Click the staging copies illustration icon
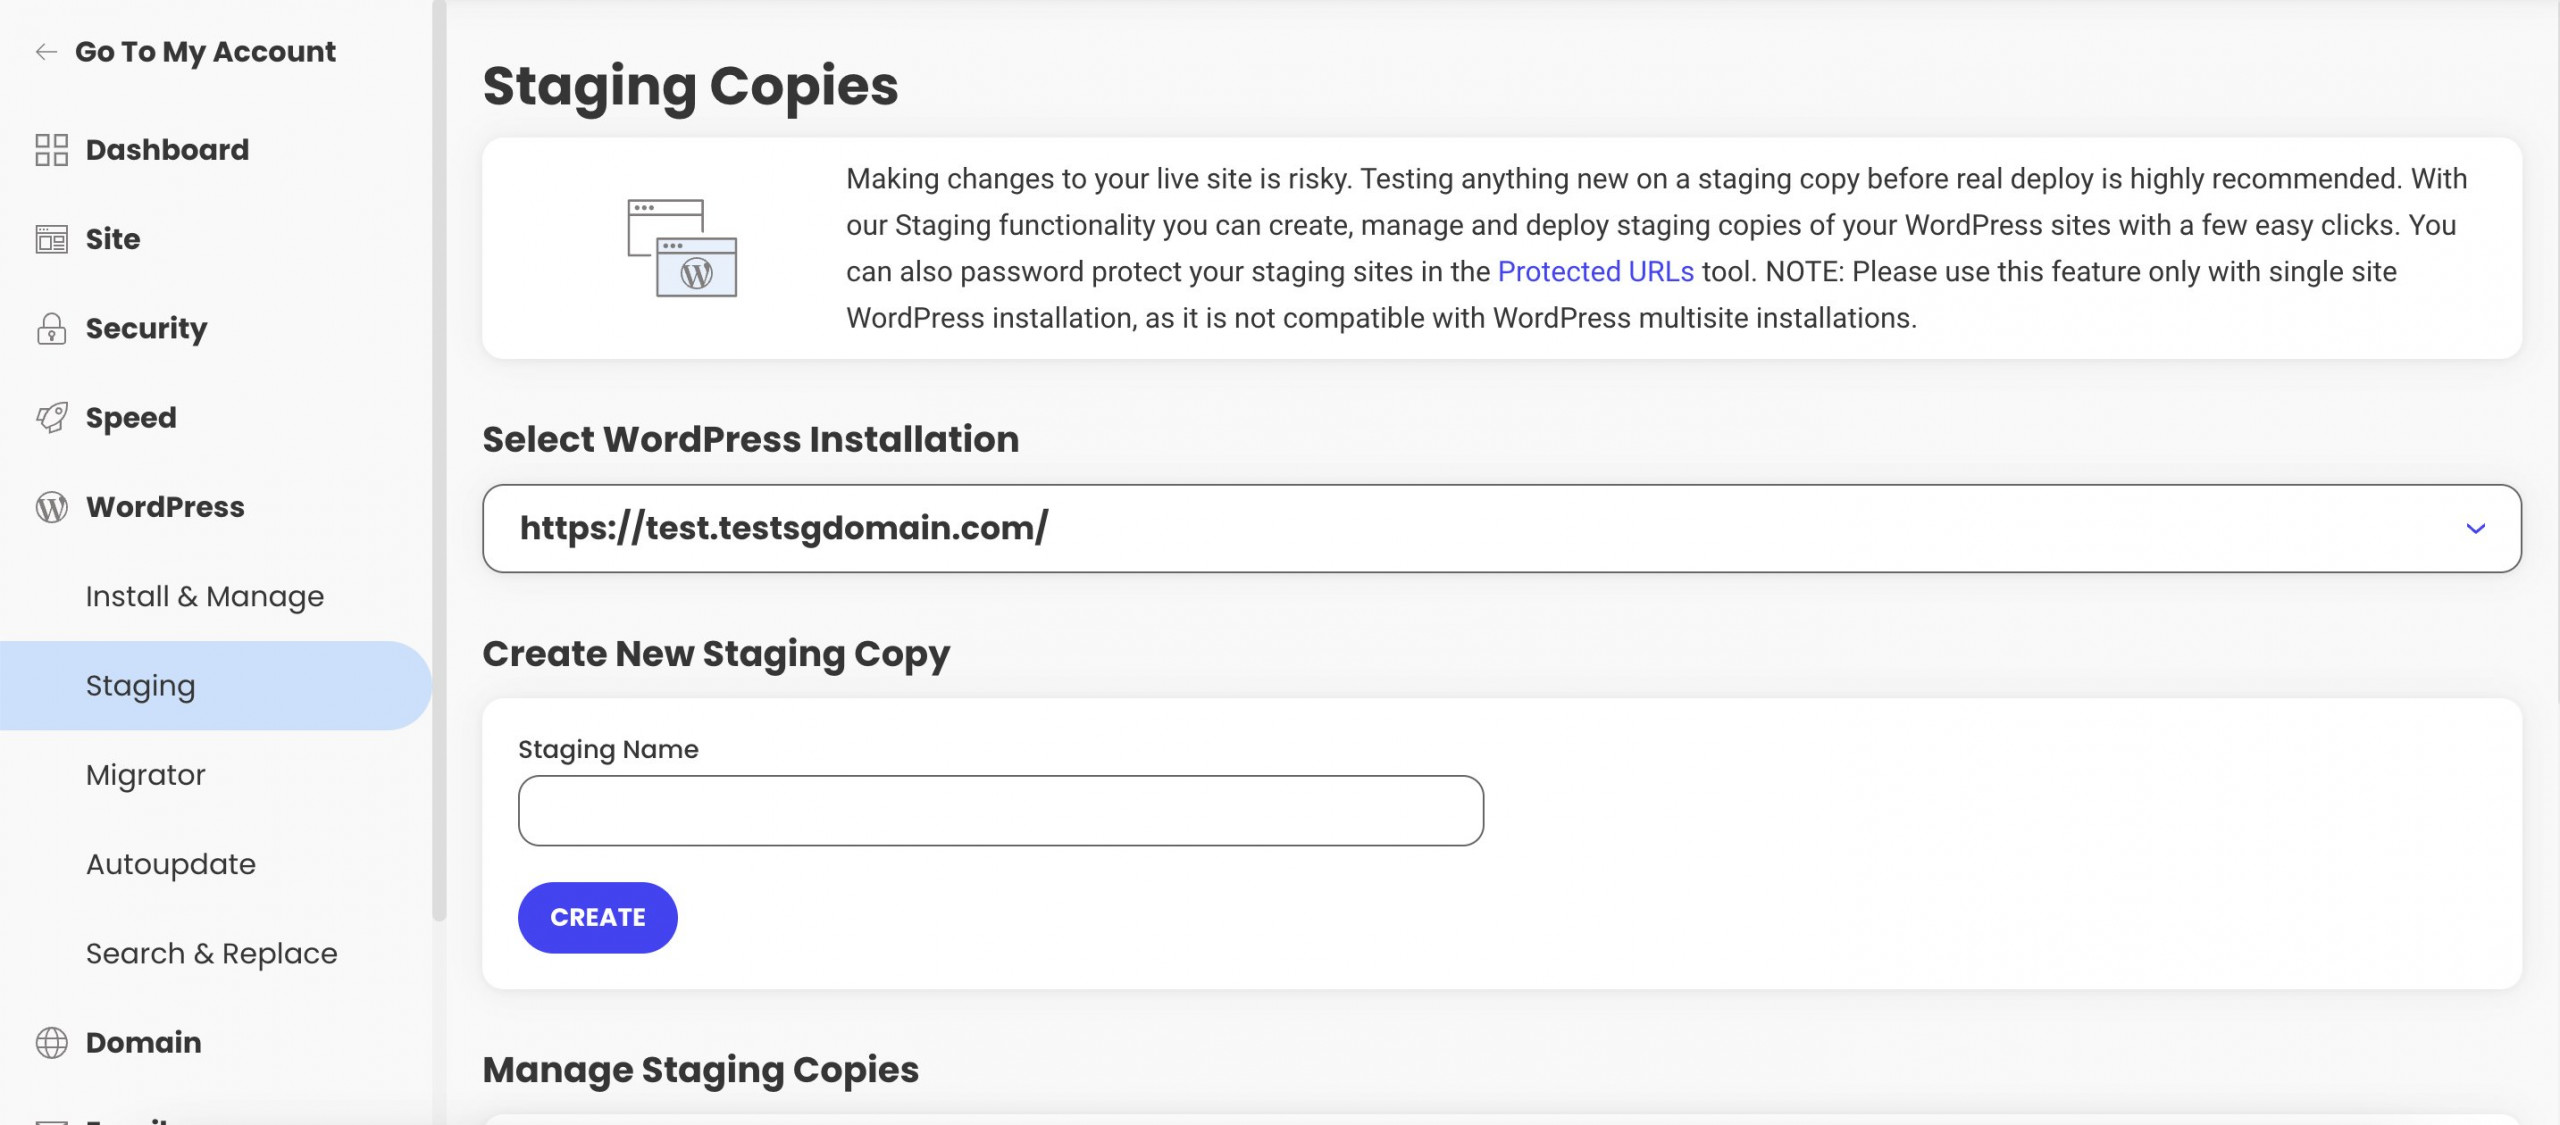The width and height of the screenshot is (2560, 1125). 682,248
